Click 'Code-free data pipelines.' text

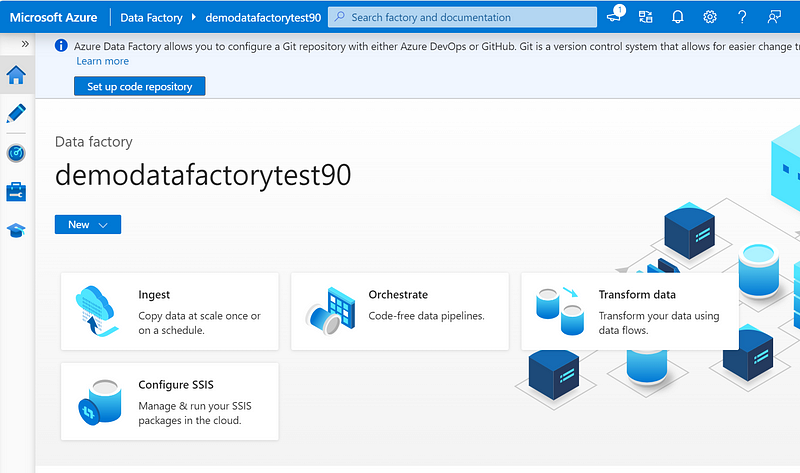coord(427,316)
